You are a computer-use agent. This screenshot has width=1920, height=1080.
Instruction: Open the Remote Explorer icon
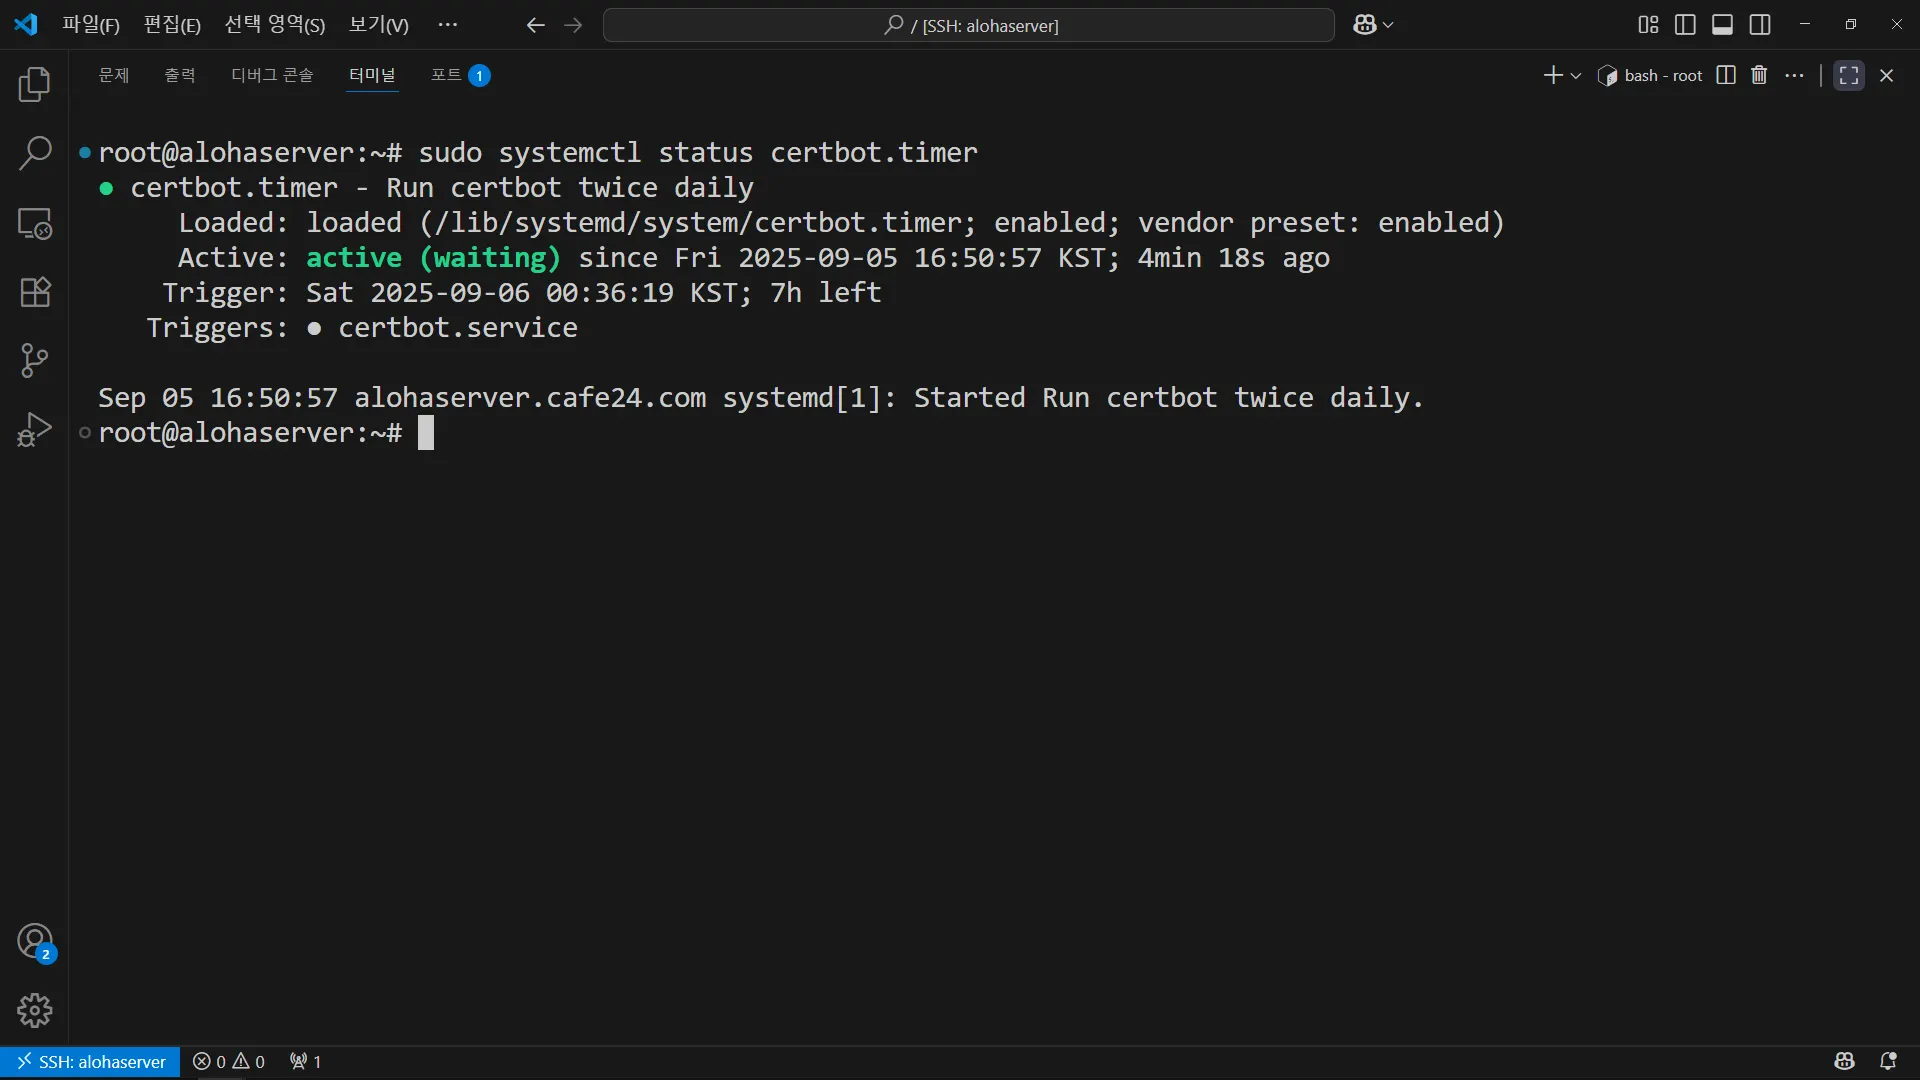[35, 223]
